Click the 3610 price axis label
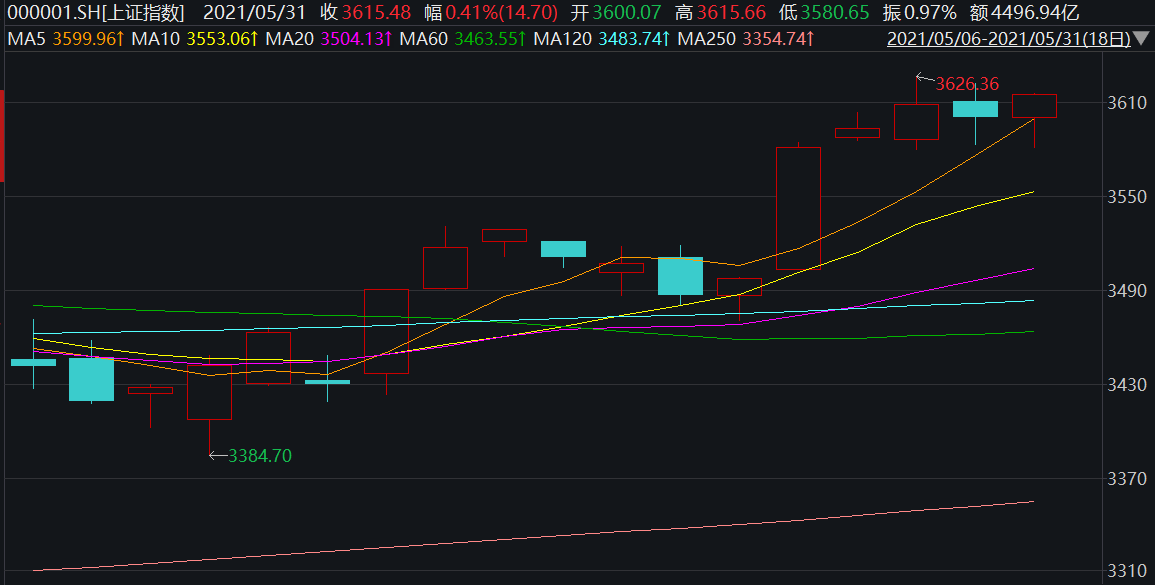 (1128, 102)
